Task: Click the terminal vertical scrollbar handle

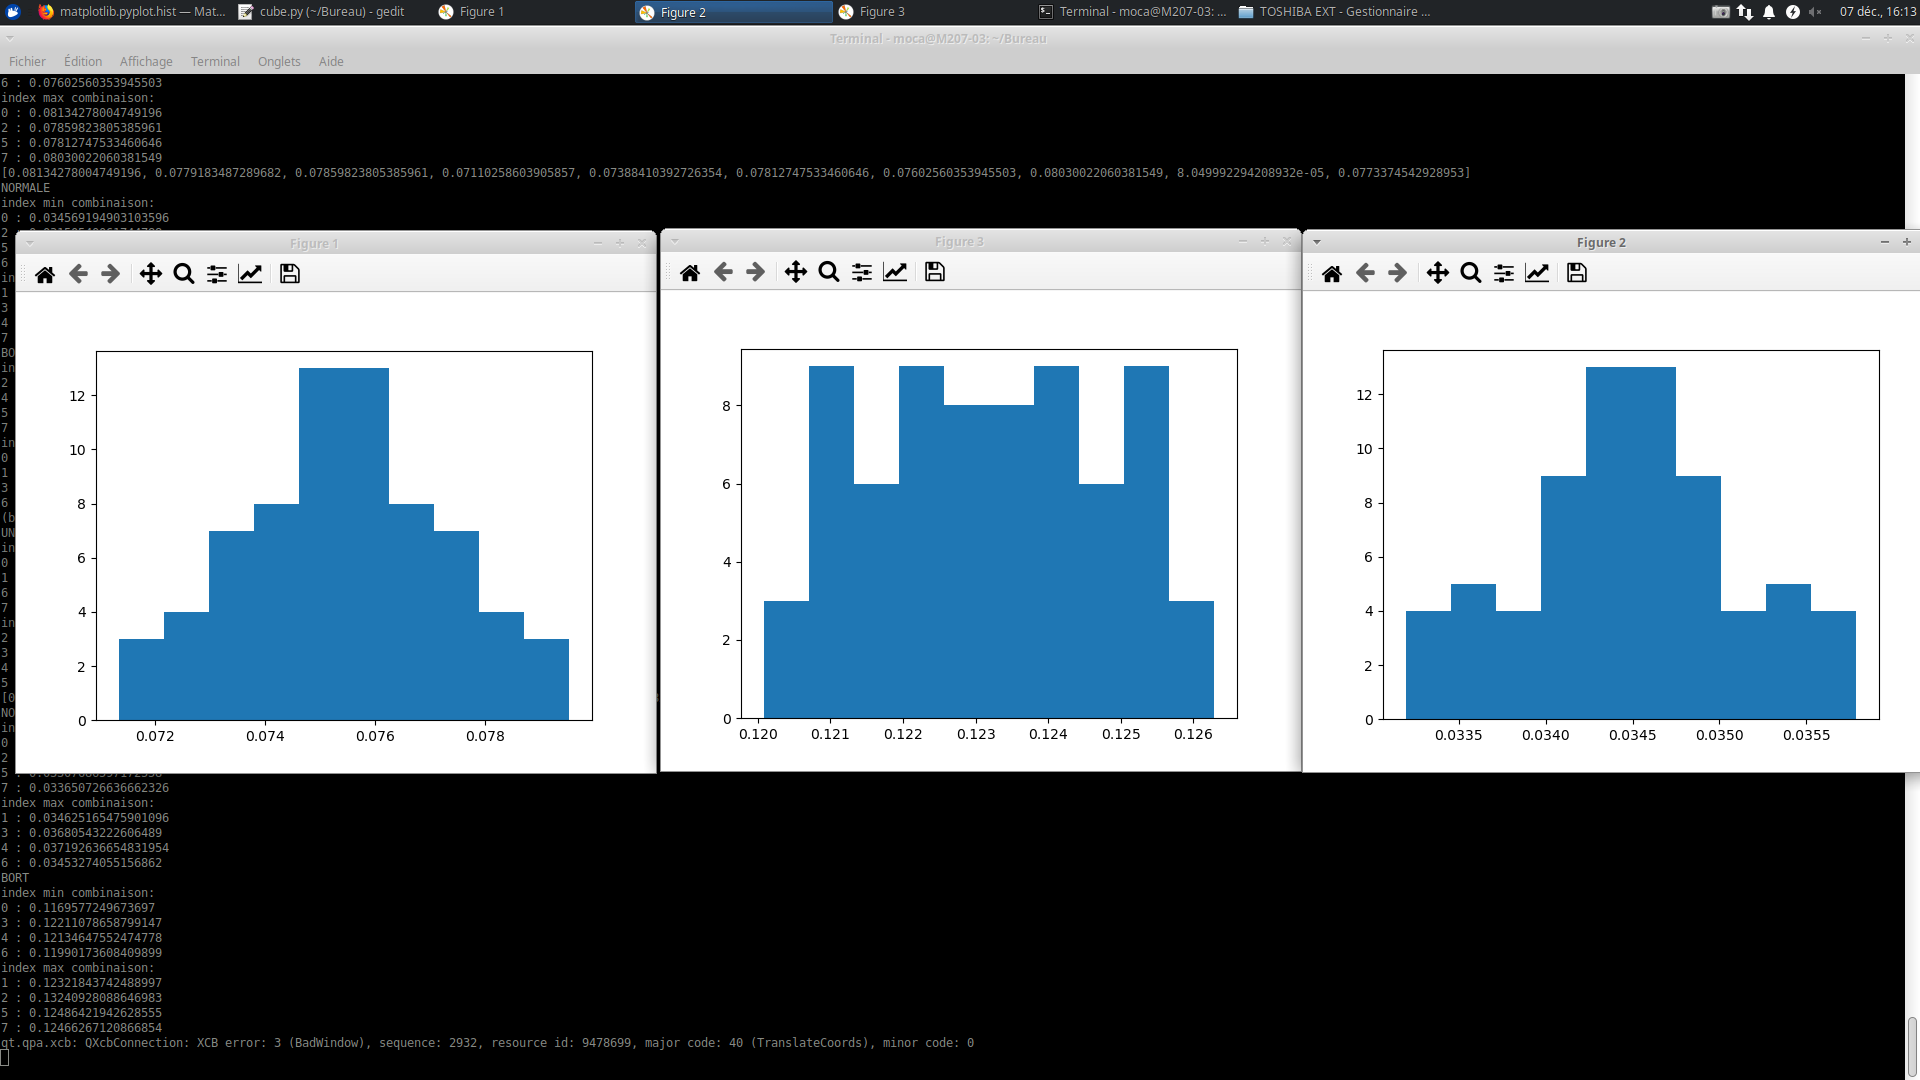Action: pyautogui.click(x=1911, y=1045)
